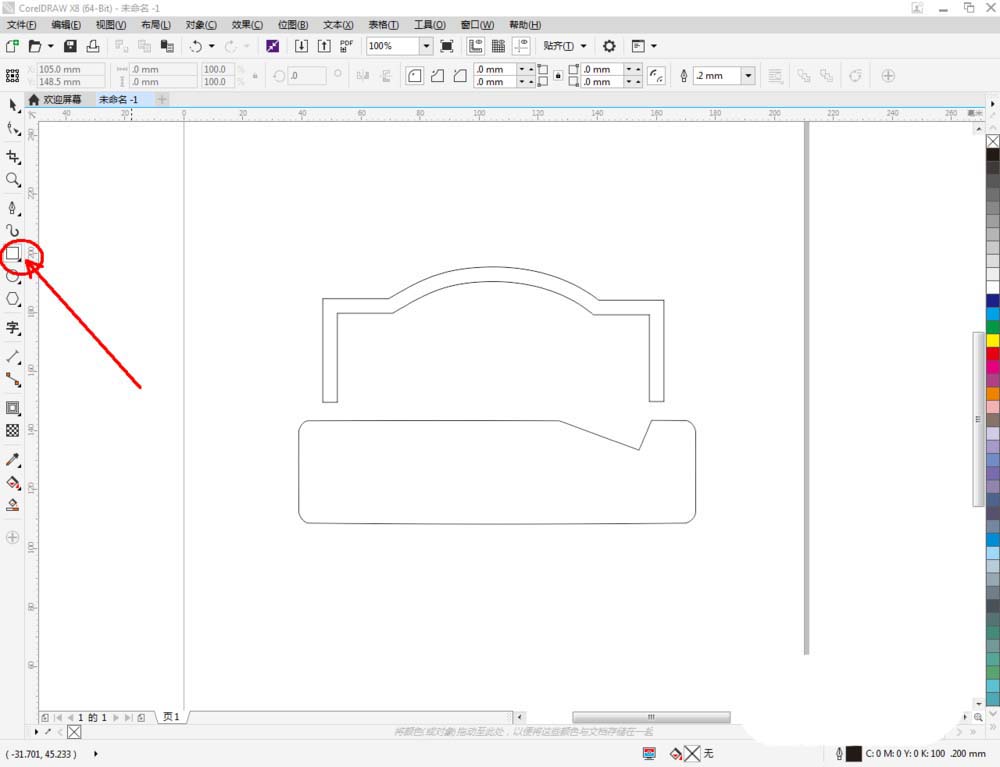Select the Zoom magnifier tool
The height and width of the screenshot is (767, 1000).
13,180
